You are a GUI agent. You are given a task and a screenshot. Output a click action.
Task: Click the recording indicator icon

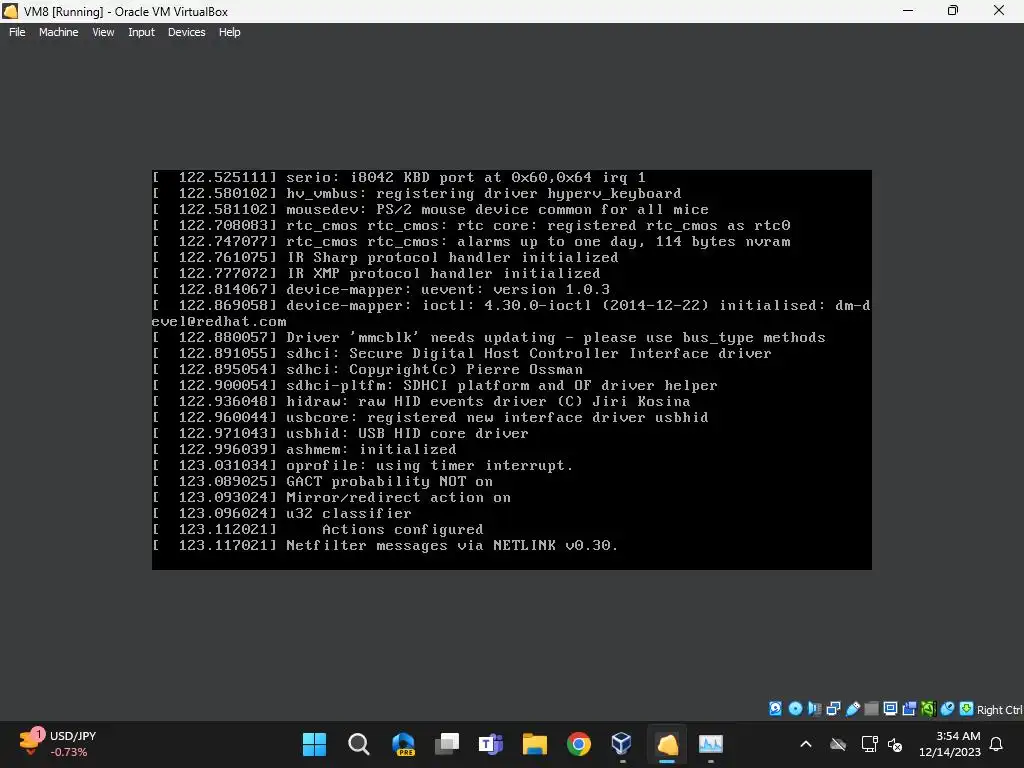point(909,709)
